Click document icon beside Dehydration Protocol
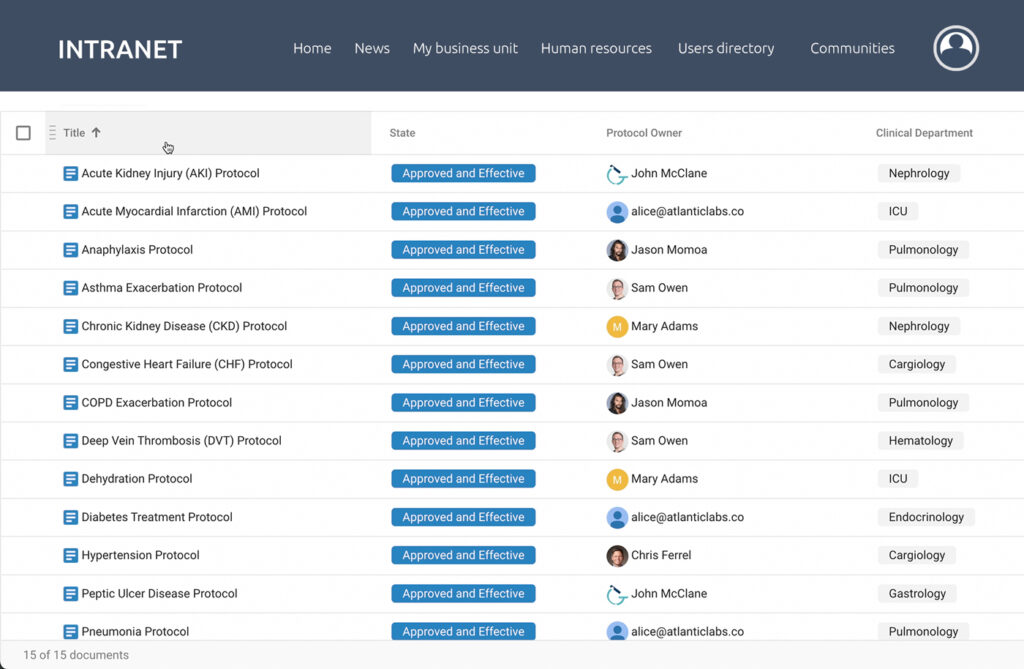This screenshot has width=1024, height=669. click(x=71, y=479)
